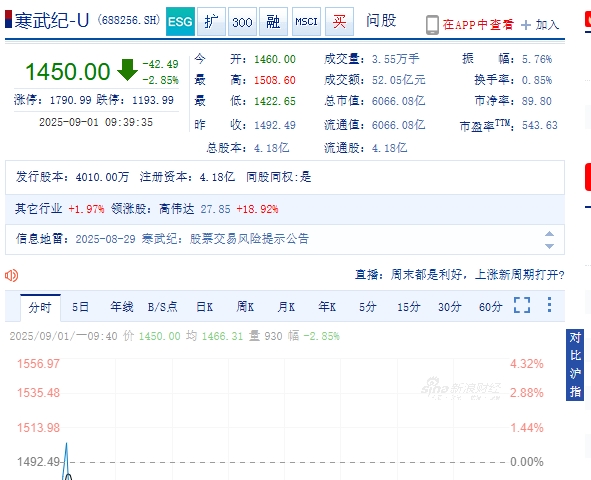This screenshot has width=591, height=480.
Task: Switch to the 月K chart tab
Action: tap(286, 307)
